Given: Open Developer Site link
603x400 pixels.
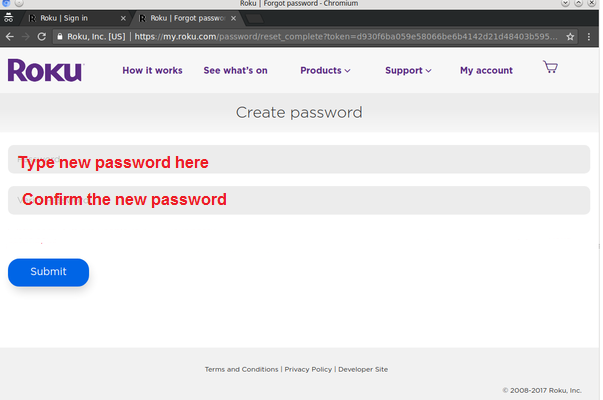Looking at the screenshot, I should point(363,369).
